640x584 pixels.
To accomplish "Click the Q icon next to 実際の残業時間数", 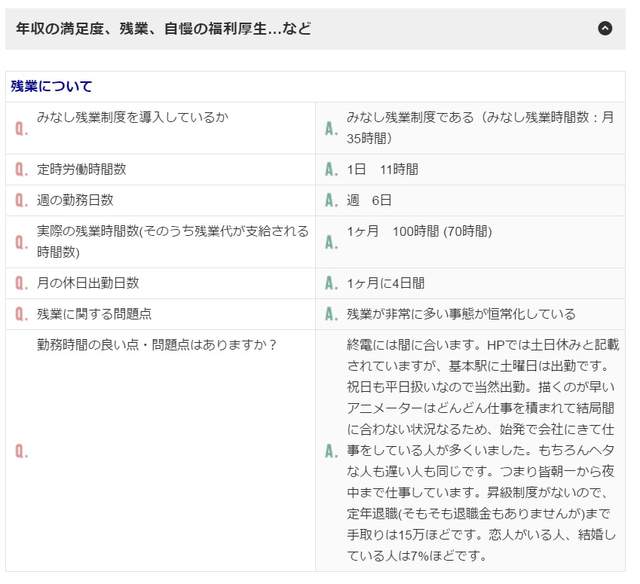I will coord(21,242).
